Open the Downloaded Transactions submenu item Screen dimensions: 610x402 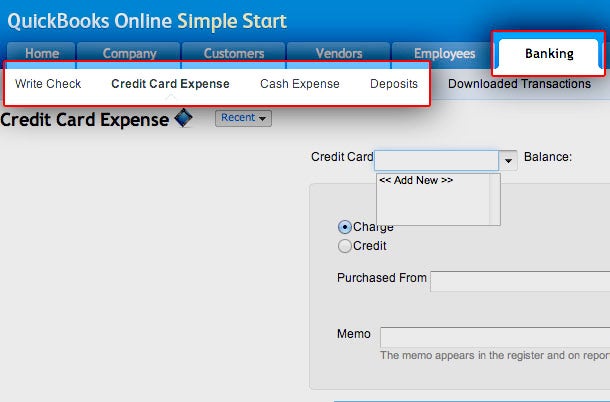[x=519, y=84]
